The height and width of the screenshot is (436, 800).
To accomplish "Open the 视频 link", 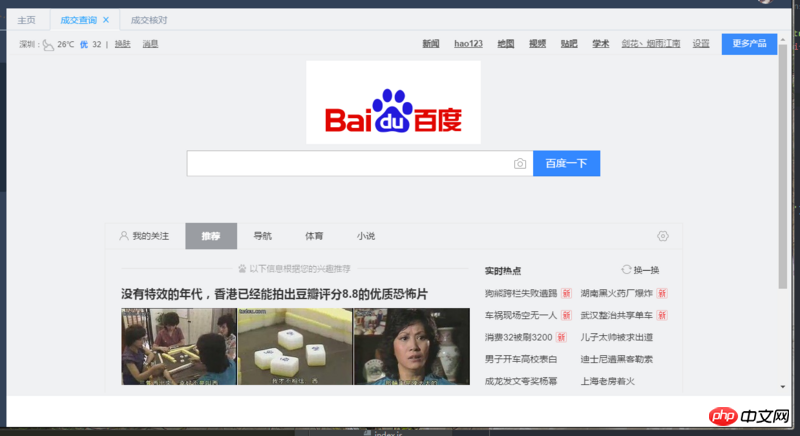I will point(537,44).
